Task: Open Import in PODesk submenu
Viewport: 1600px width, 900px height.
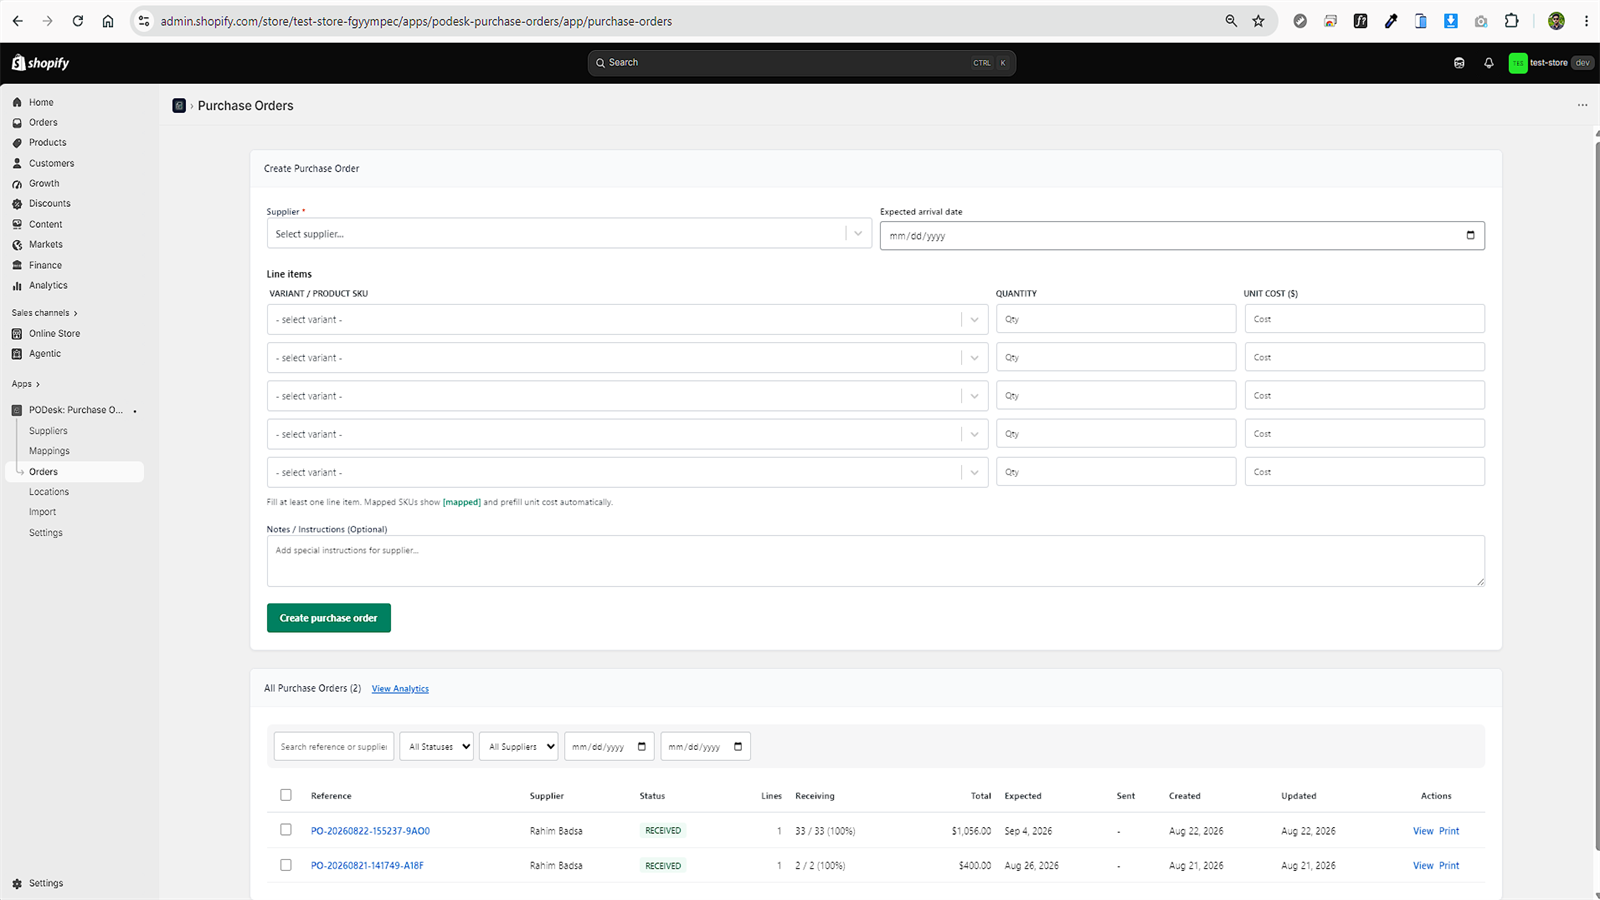Action: pyautogui.click(x=42, y=512)
